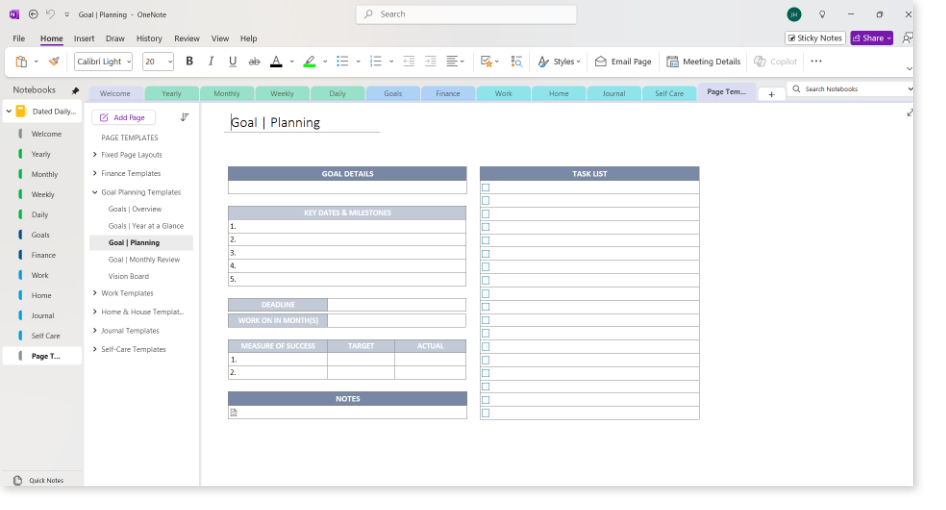Apply numbered list icon

point(375,61)
